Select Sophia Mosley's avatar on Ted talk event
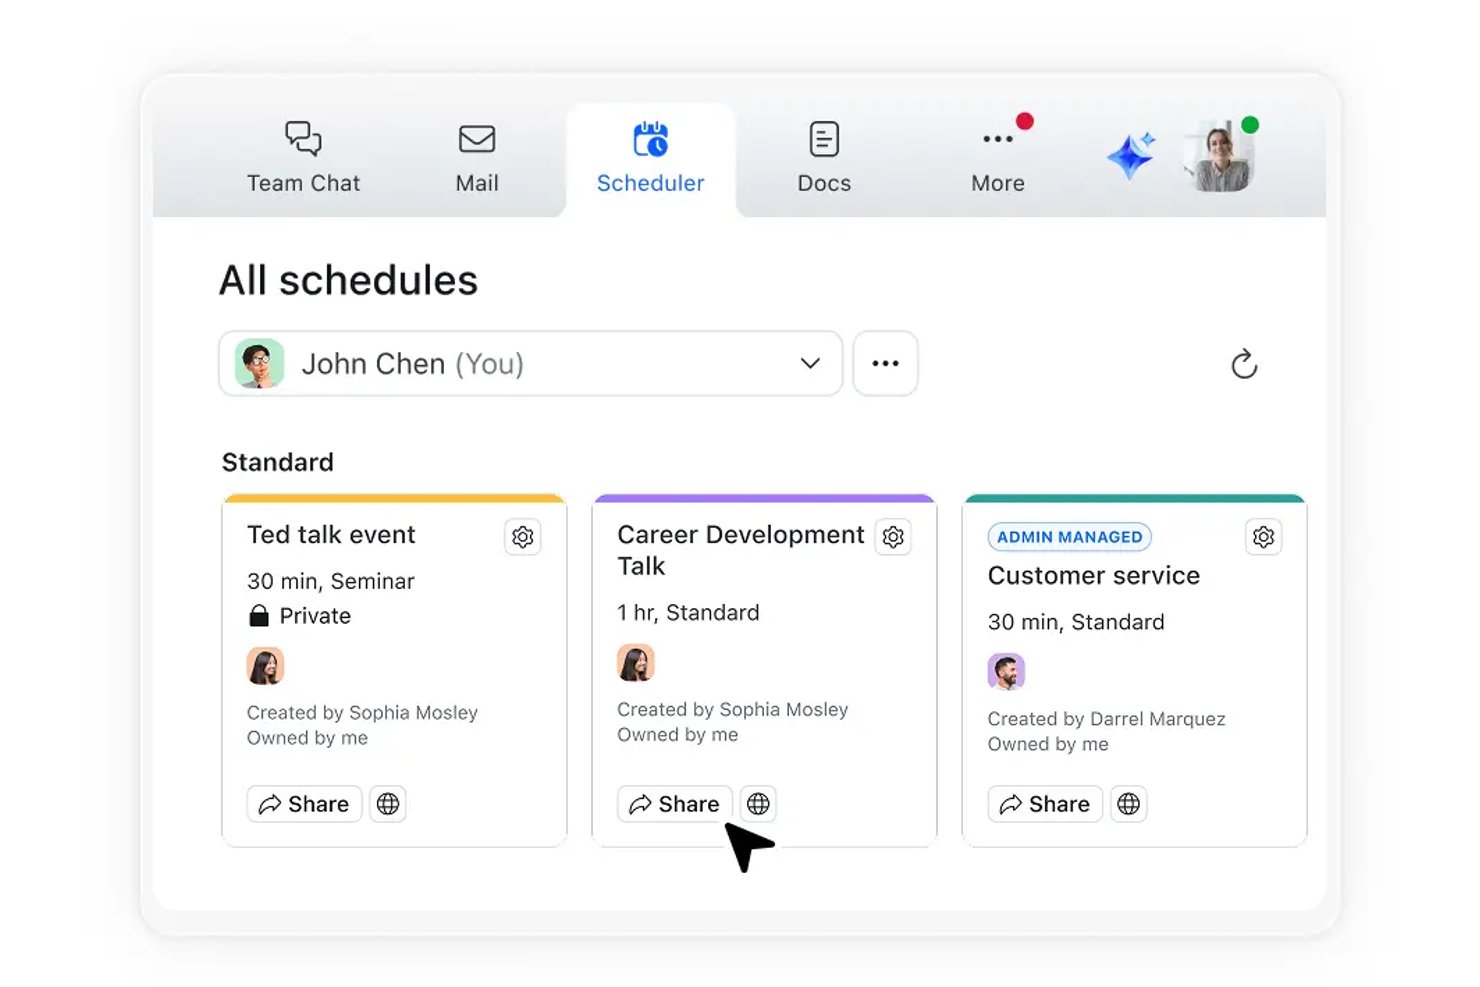Screen dimensions: 1480x987 click(265, 666)
